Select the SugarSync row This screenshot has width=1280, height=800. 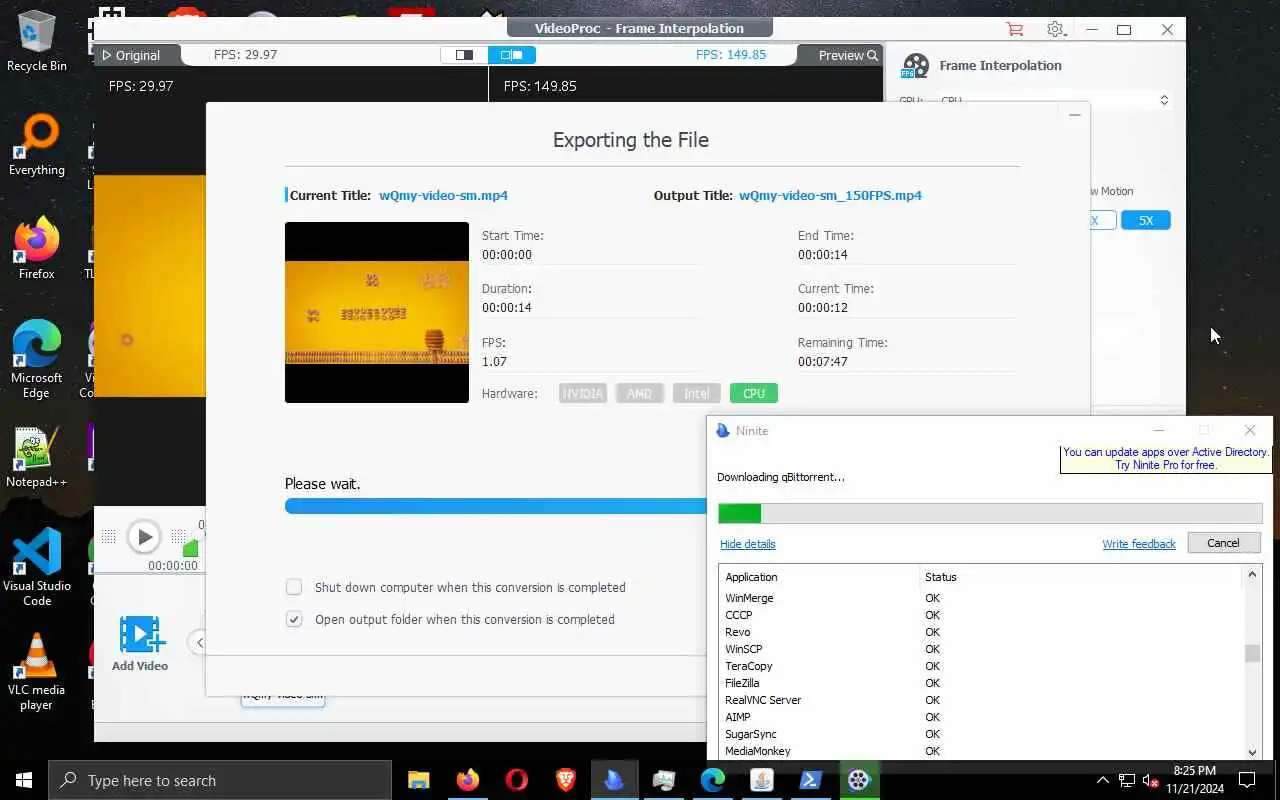point(982,734)
